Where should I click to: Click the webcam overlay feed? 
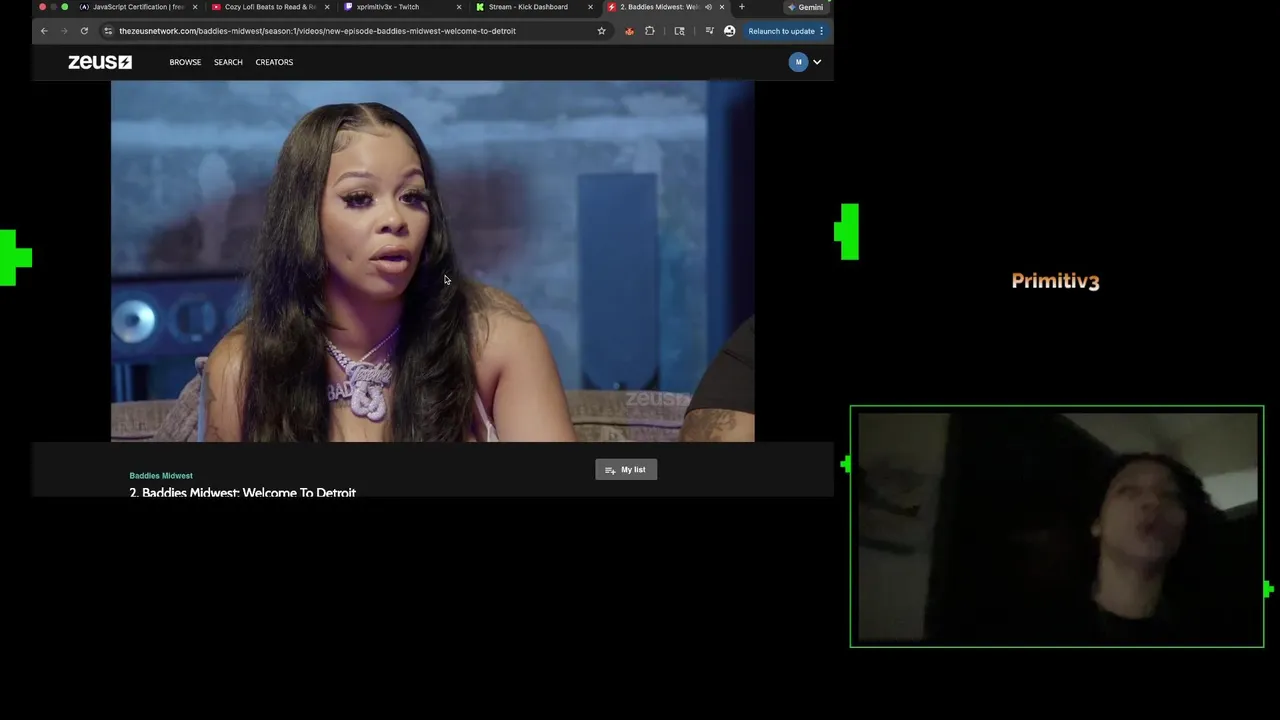click(x=1057, y=526)
